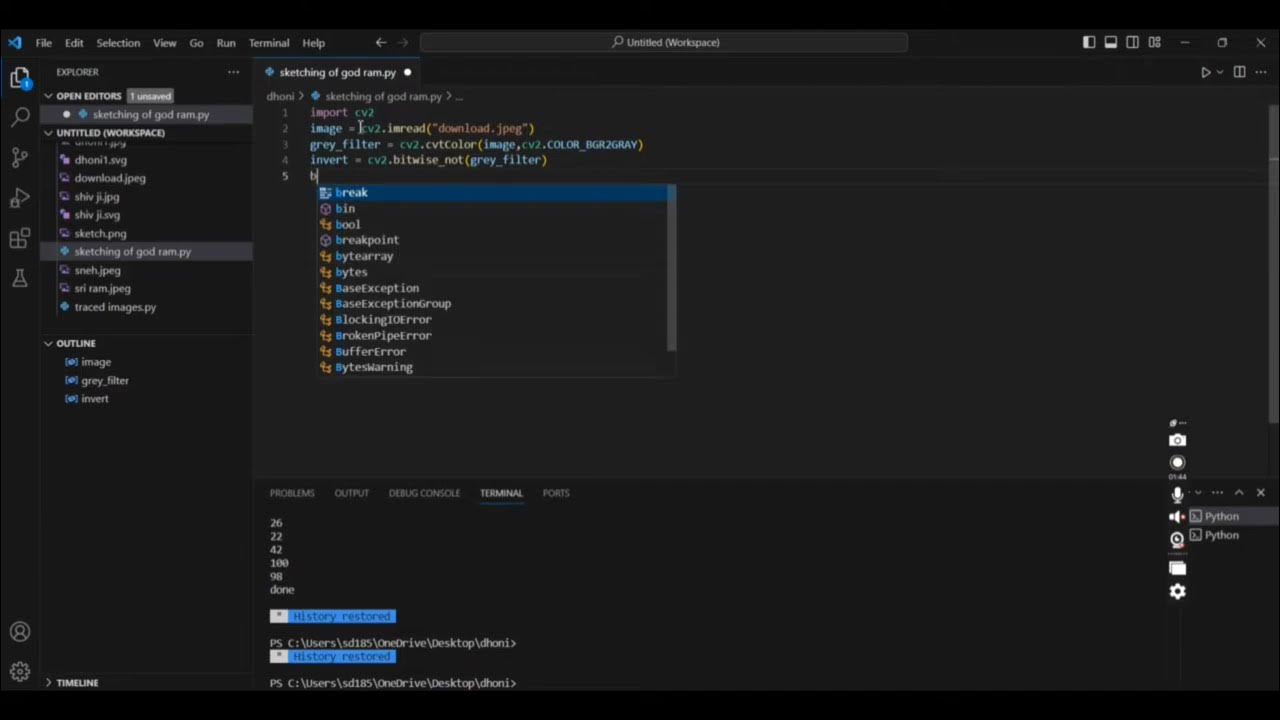1280x720 pixels.
Task: Take a screenshot with recorder camera icon
Action: pos(1178,440)
